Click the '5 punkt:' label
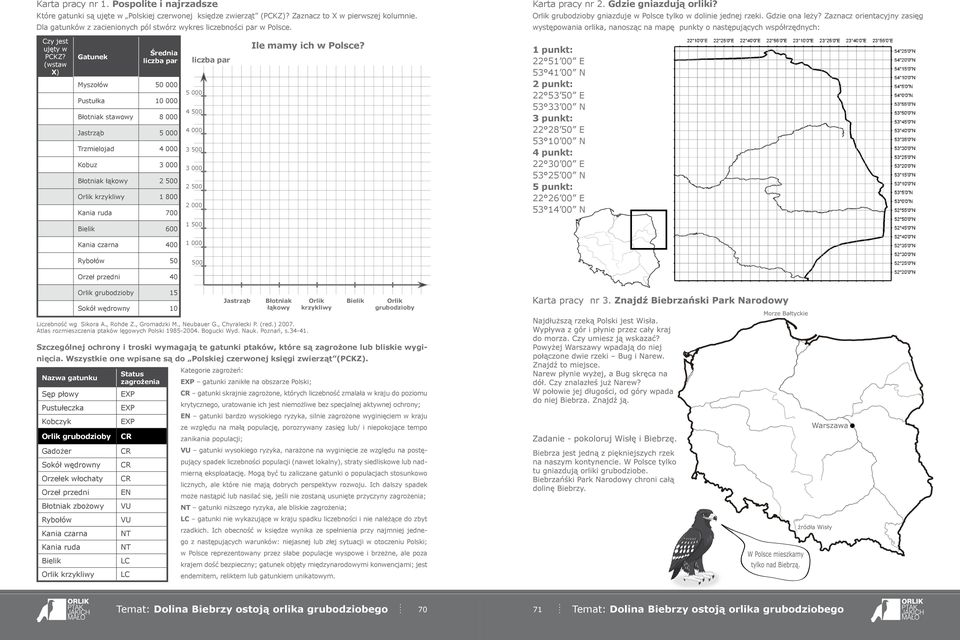 pos(553,187)
